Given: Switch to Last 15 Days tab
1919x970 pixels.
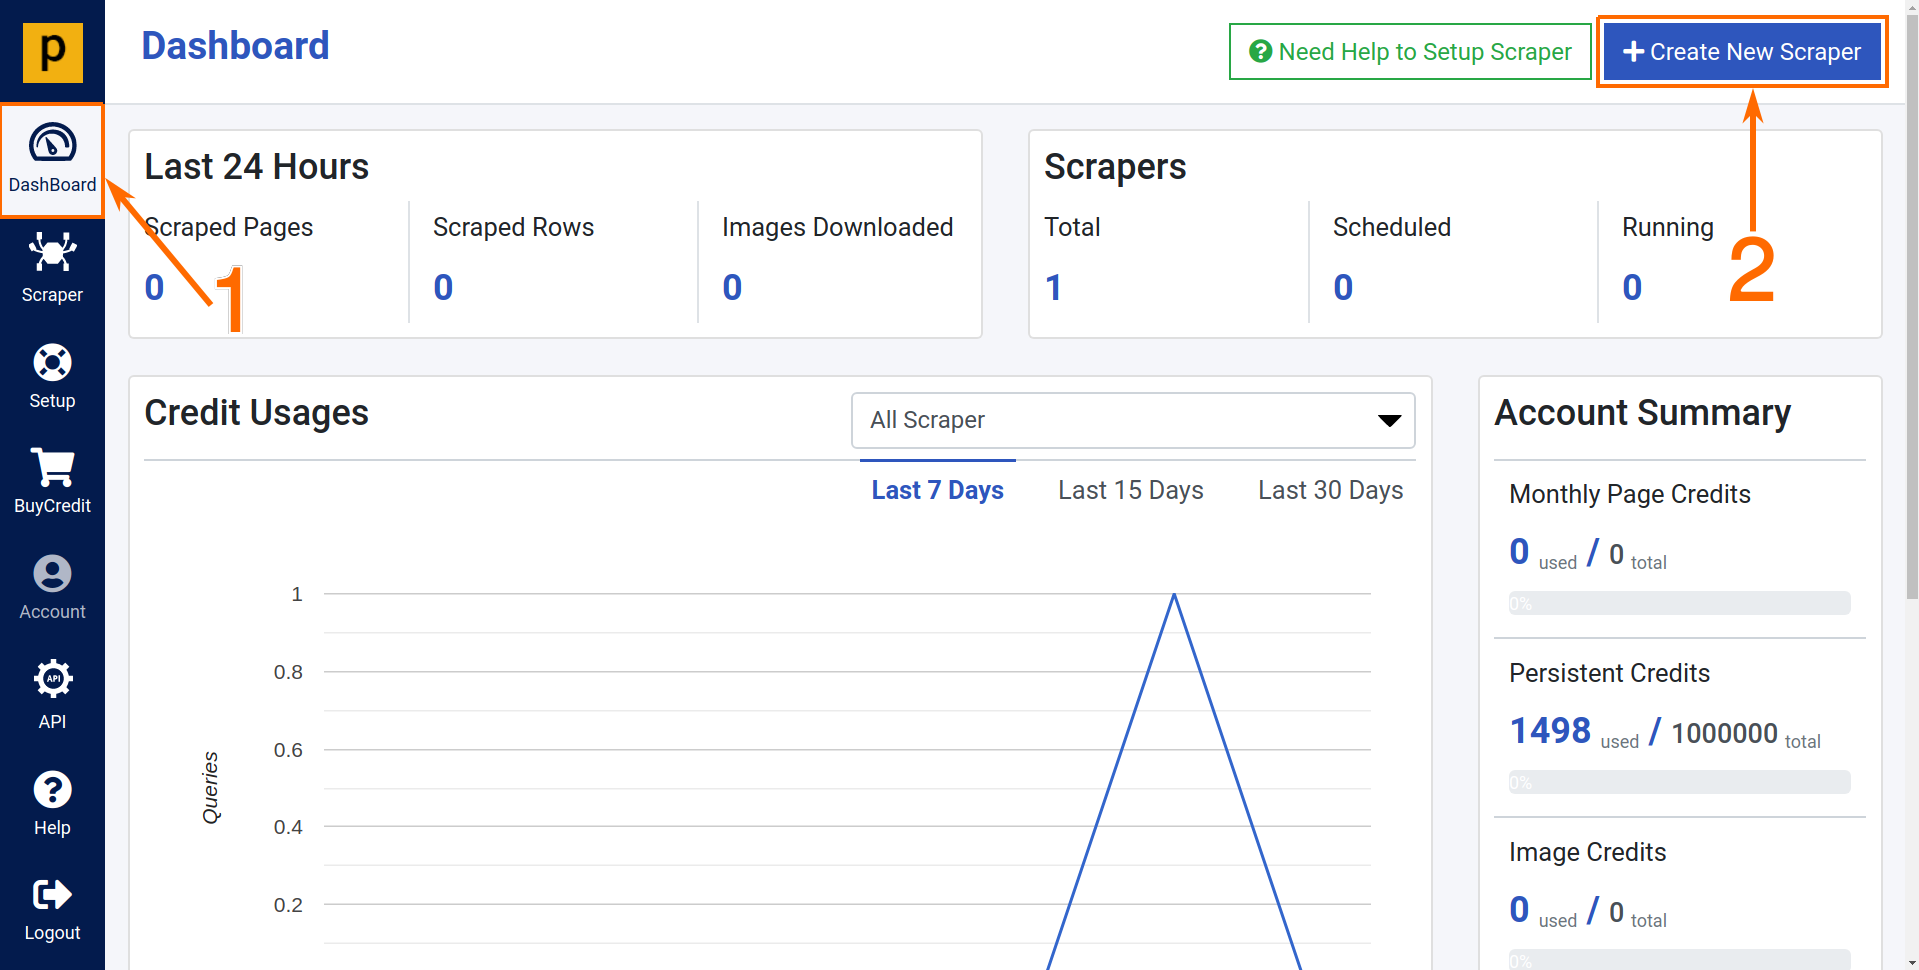Looking at the screenshot, I should [x=1130, y=490].
